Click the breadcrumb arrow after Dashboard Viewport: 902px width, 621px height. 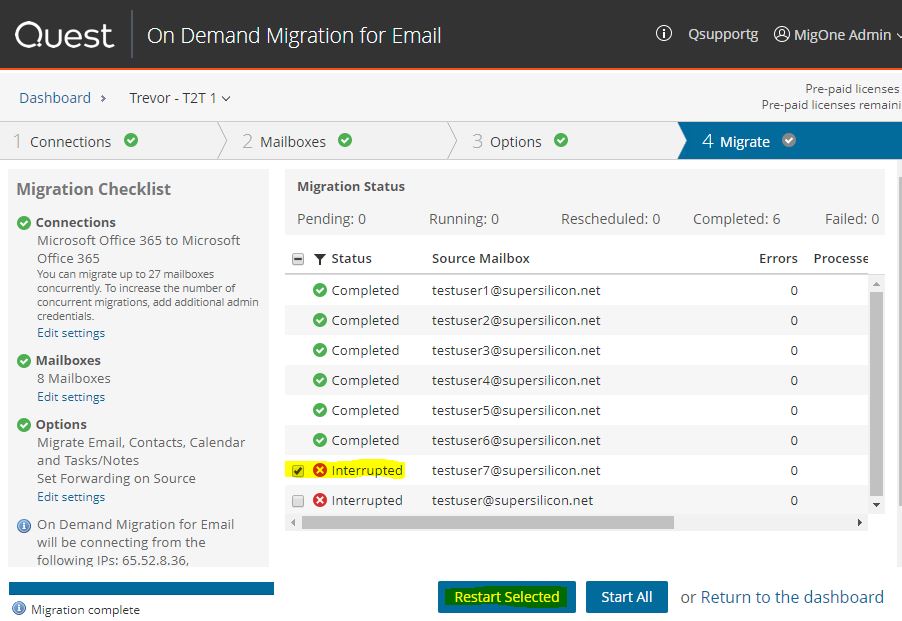tap(104, 98)
